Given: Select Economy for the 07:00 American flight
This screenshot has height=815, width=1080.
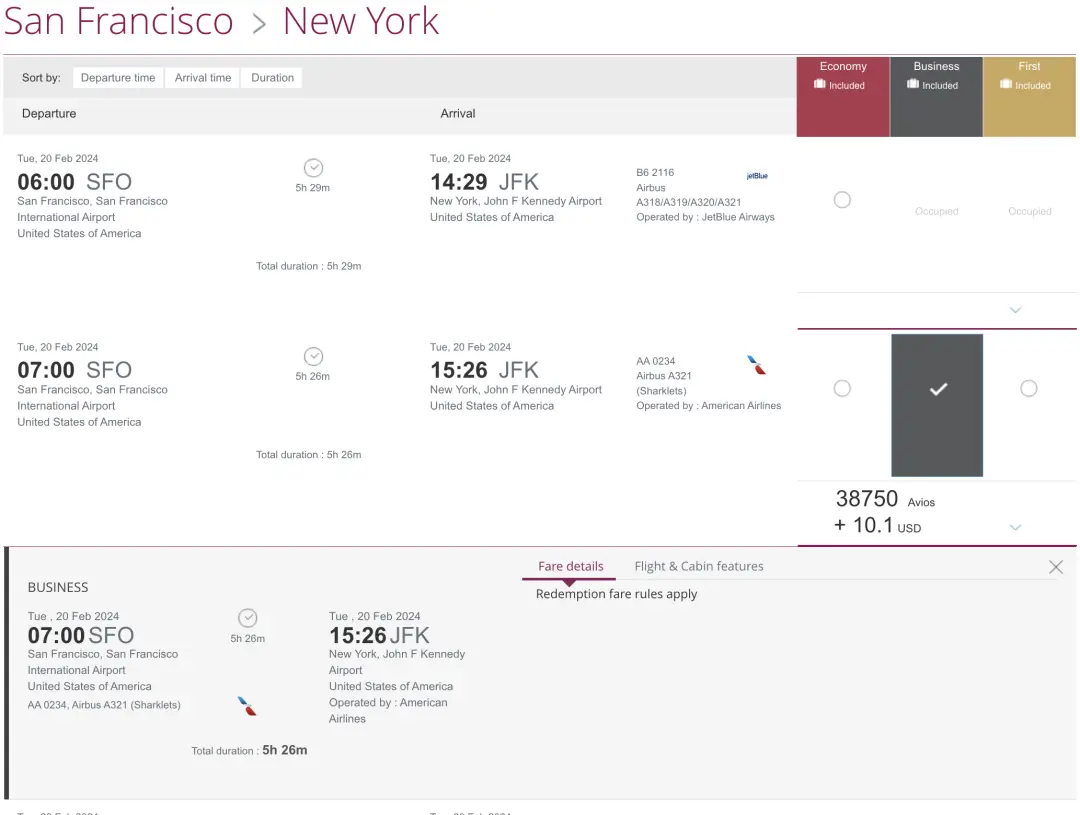Looking at the screenshot, I should pyautogui.click(x=842, y=388).
